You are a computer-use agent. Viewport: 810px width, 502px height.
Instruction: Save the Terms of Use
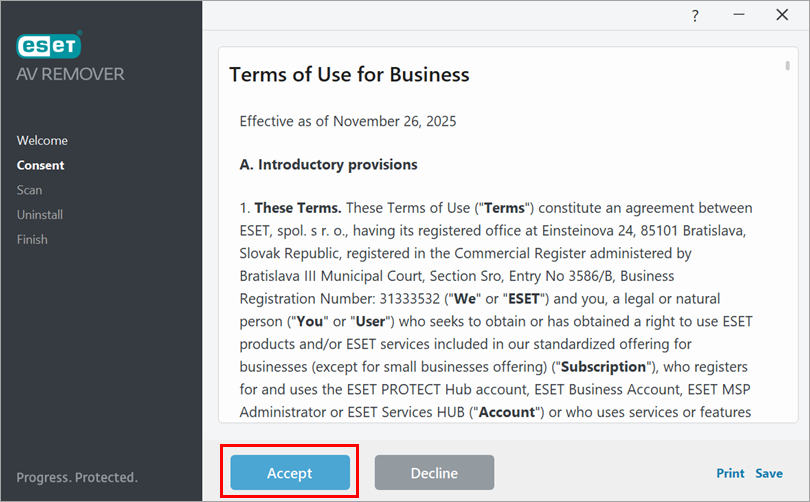pos(769,473)
